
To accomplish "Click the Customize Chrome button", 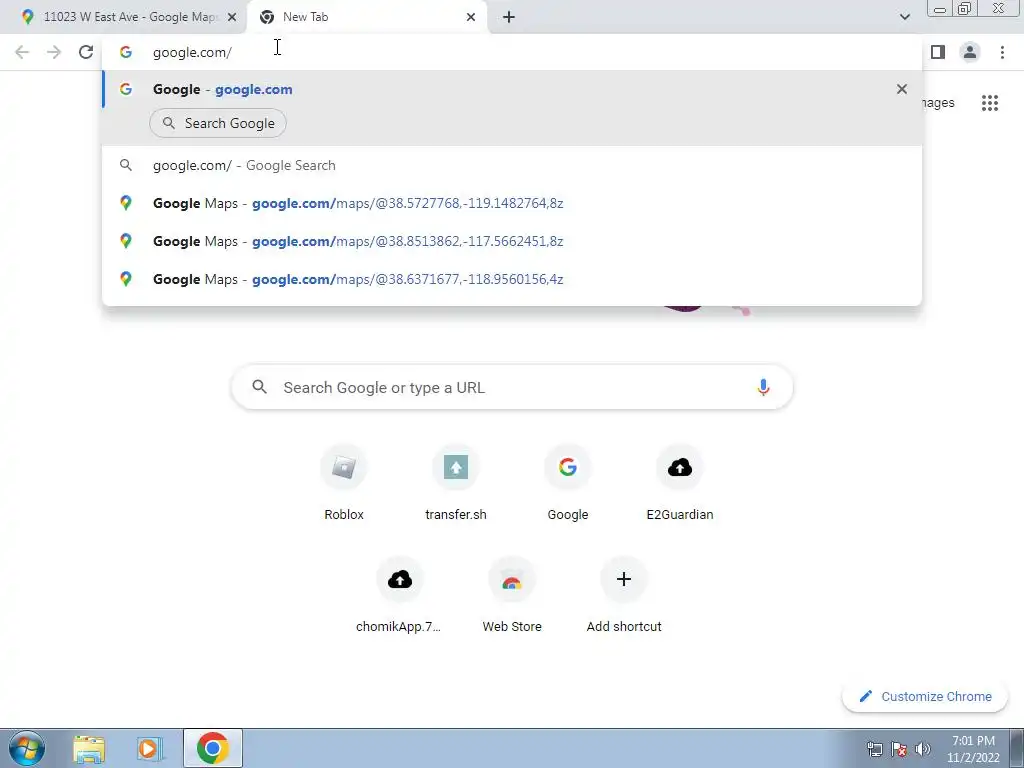I will [x=925, y=696].
